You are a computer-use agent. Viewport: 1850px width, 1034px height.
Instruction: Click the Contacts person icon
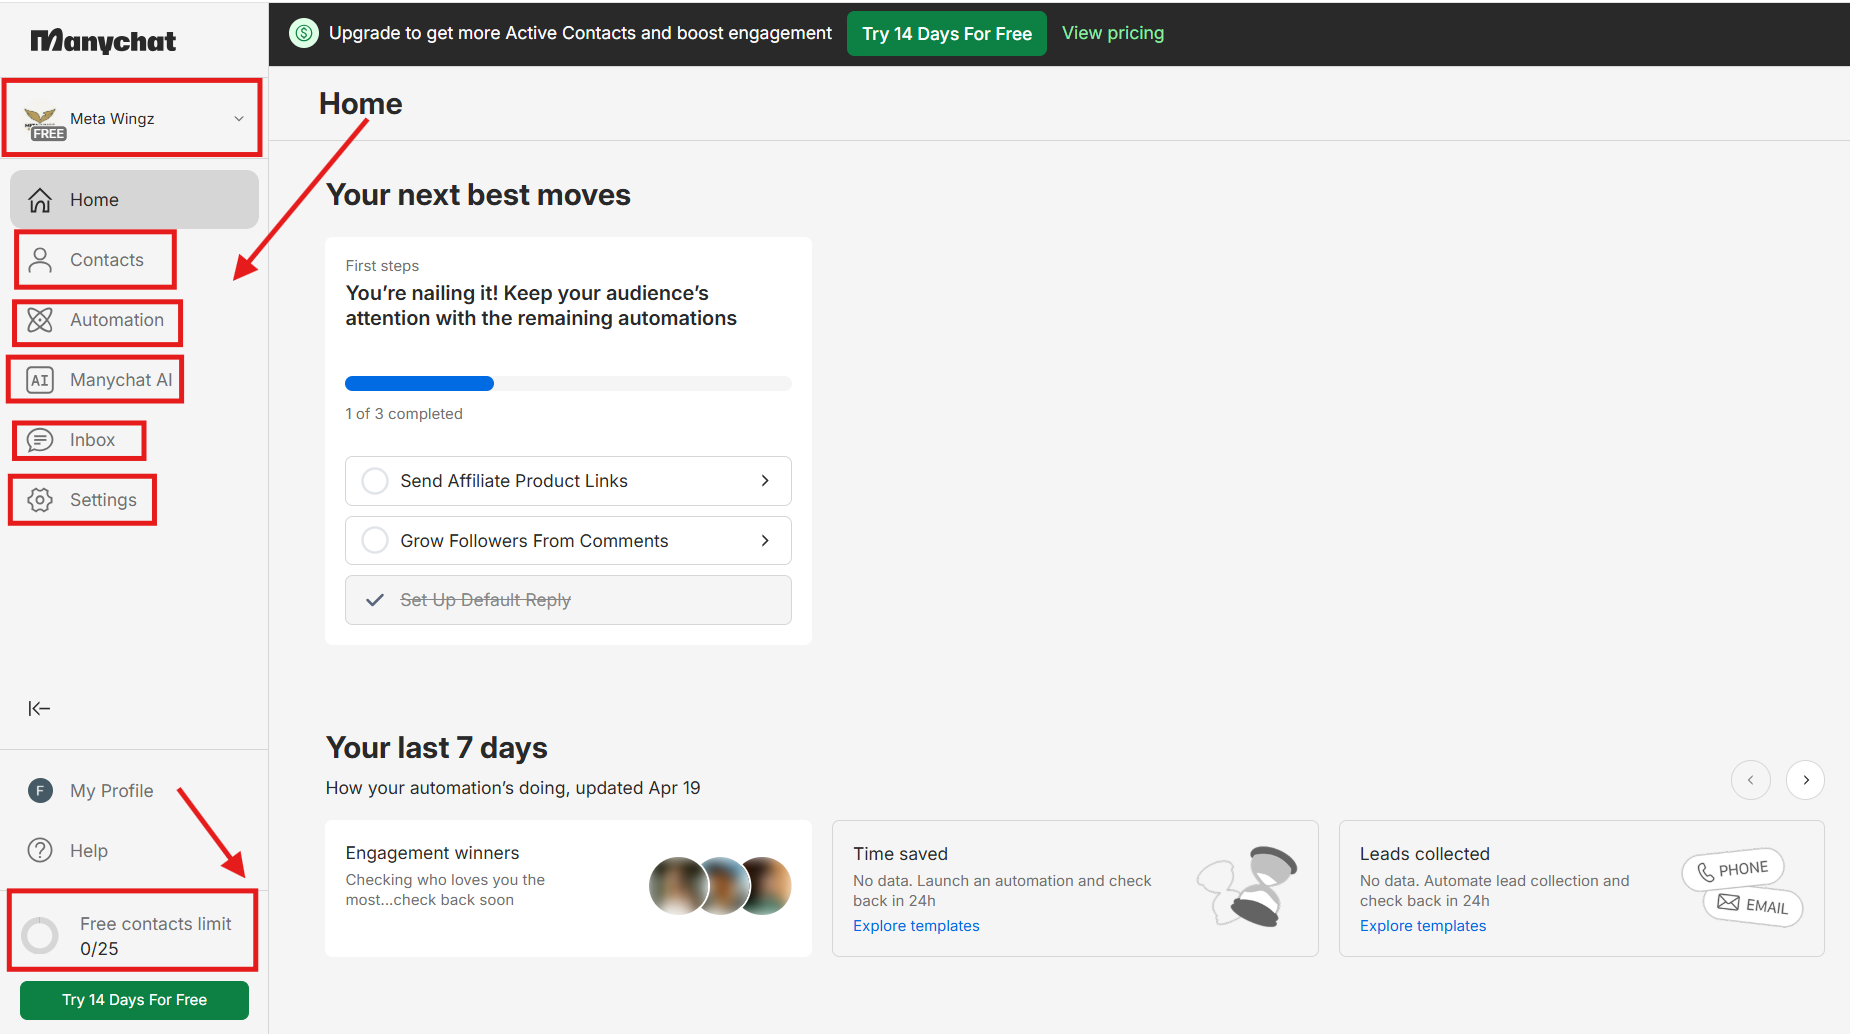click(x=40, y=260)
